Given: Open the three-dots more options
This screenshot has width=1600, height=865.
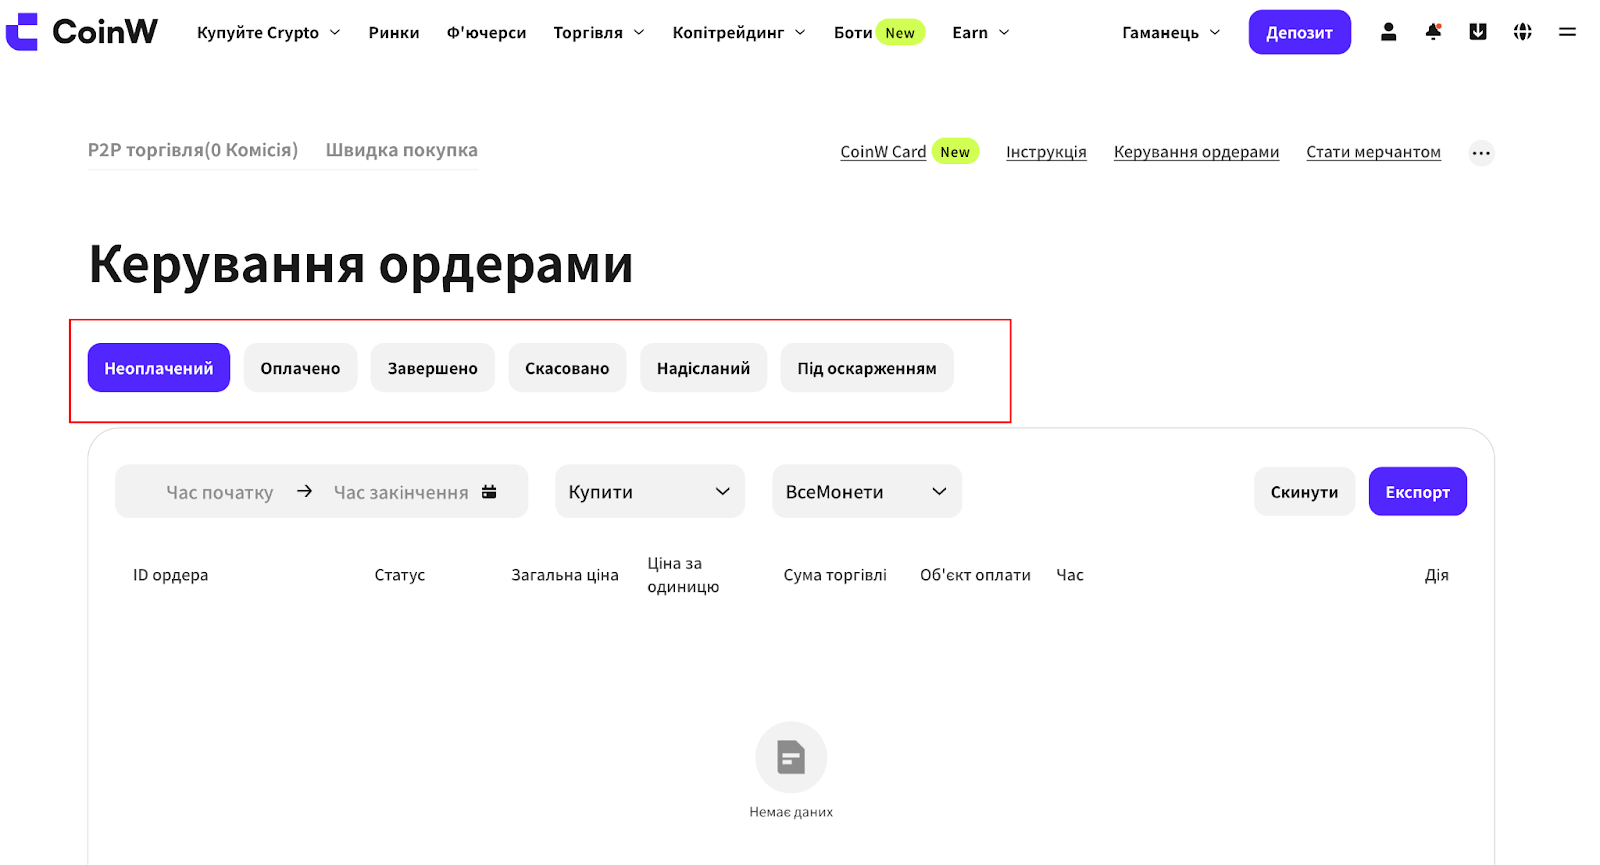Looking at the screenshot, I should (1481, 153).
